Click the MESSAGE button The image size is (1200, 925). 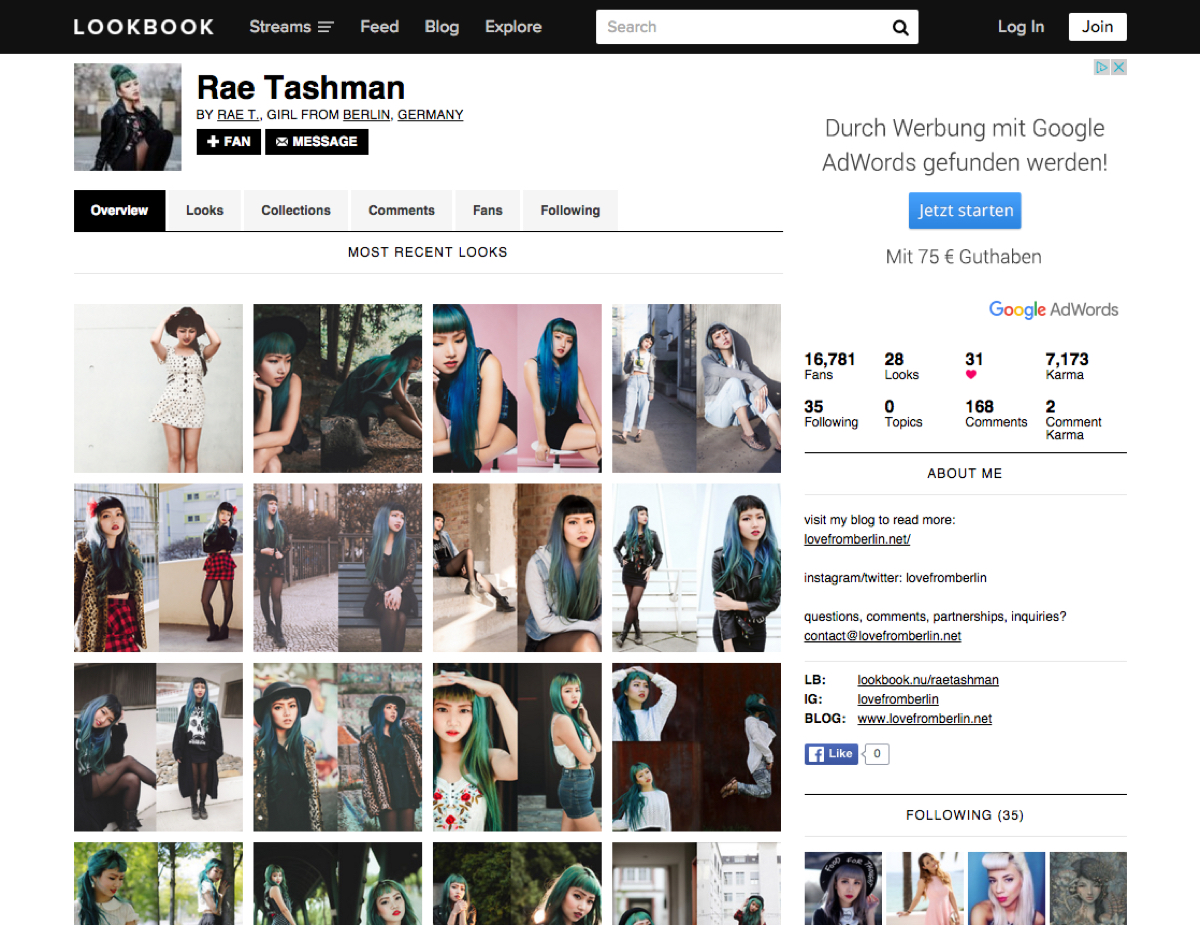(317, 142)
